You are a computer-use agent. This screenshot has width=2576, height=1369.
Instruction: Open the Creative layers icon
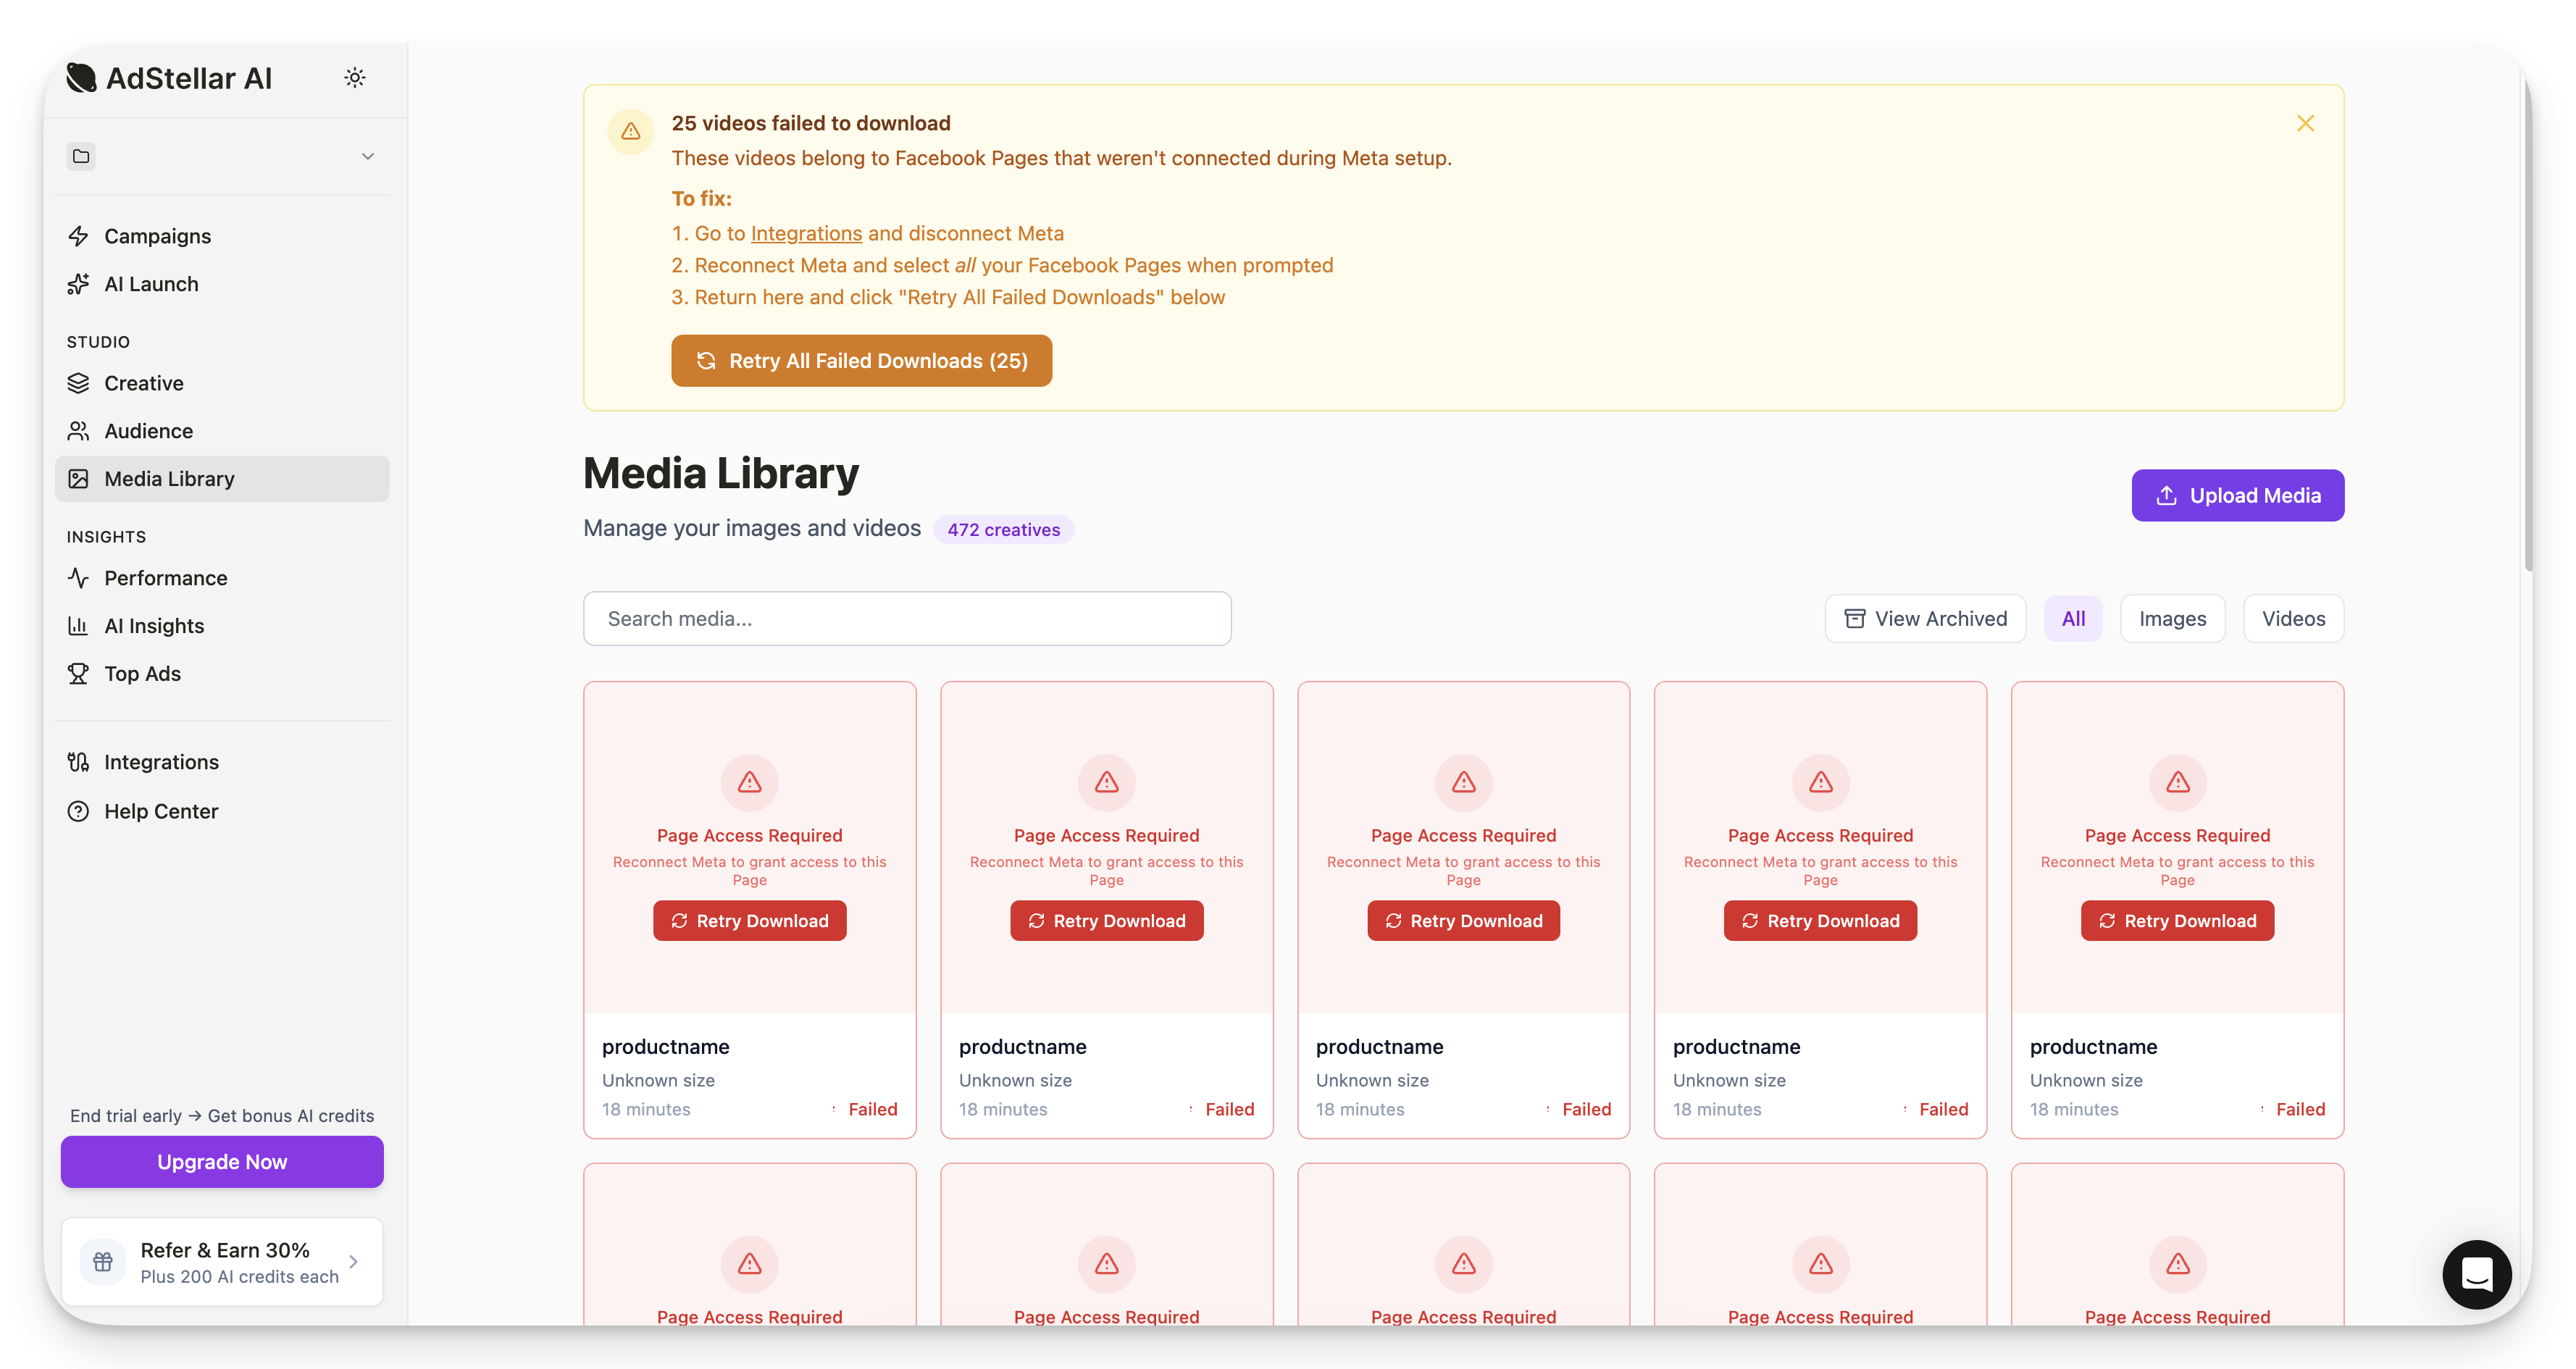coord(78,383)
